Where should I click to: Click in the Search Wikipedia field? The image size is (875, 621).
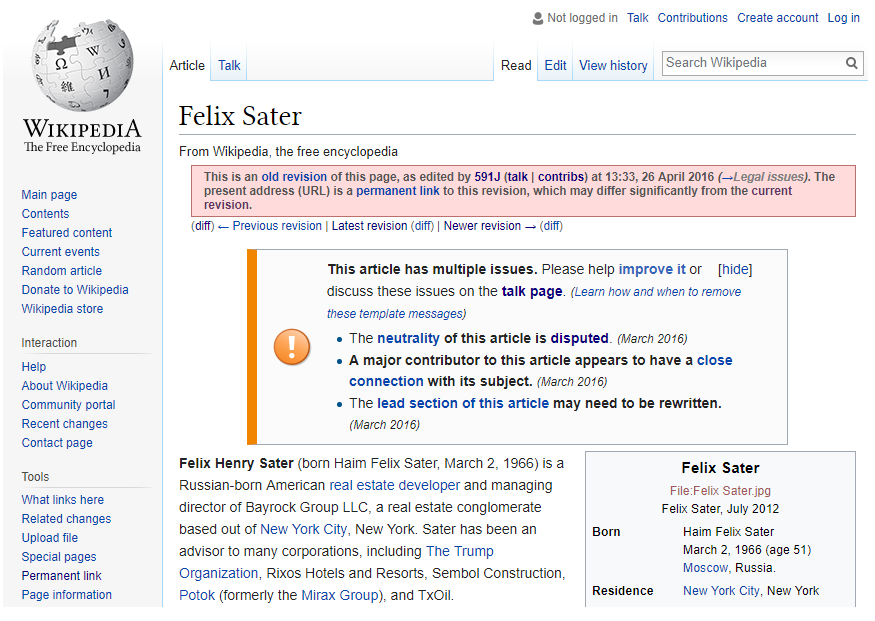pyautogui.click(x=752, y=63)
